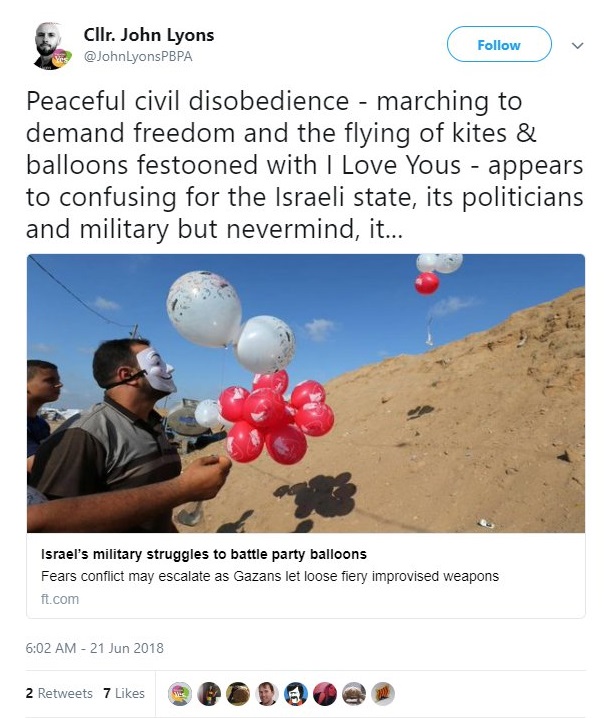Click the fifth liker avatar, moustached cartoon
This screenshot has width=615, height=718.
[x=296, y=694]
